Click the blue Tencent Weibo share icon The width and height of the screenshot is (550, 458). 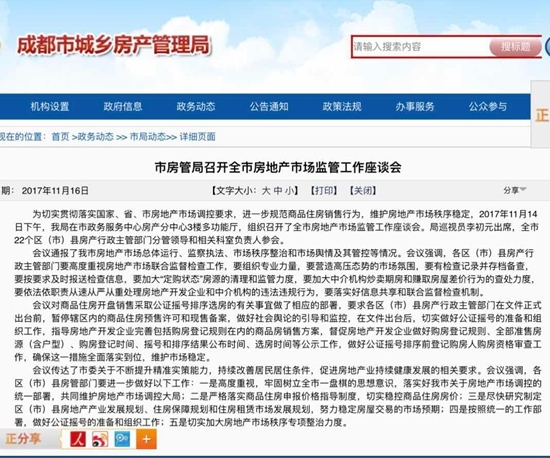pyautogui.click(x=122, y=439)
